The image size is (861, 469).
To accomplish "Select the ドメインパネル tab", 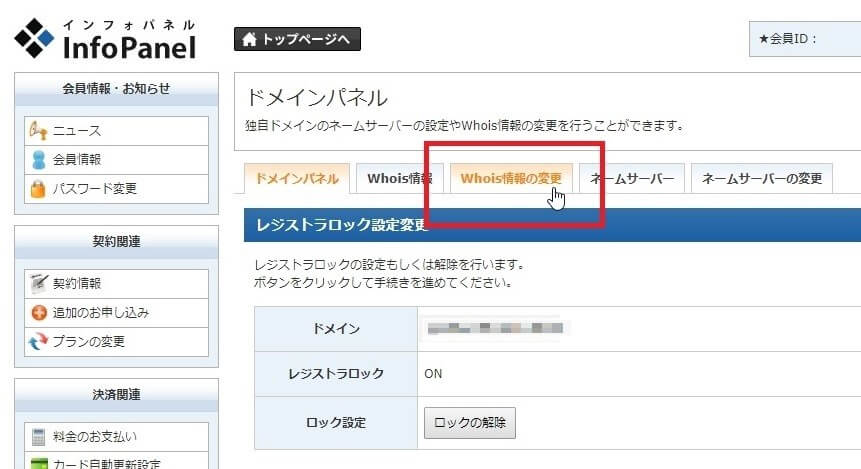I will pyautogui.click(x=296, y=179).
